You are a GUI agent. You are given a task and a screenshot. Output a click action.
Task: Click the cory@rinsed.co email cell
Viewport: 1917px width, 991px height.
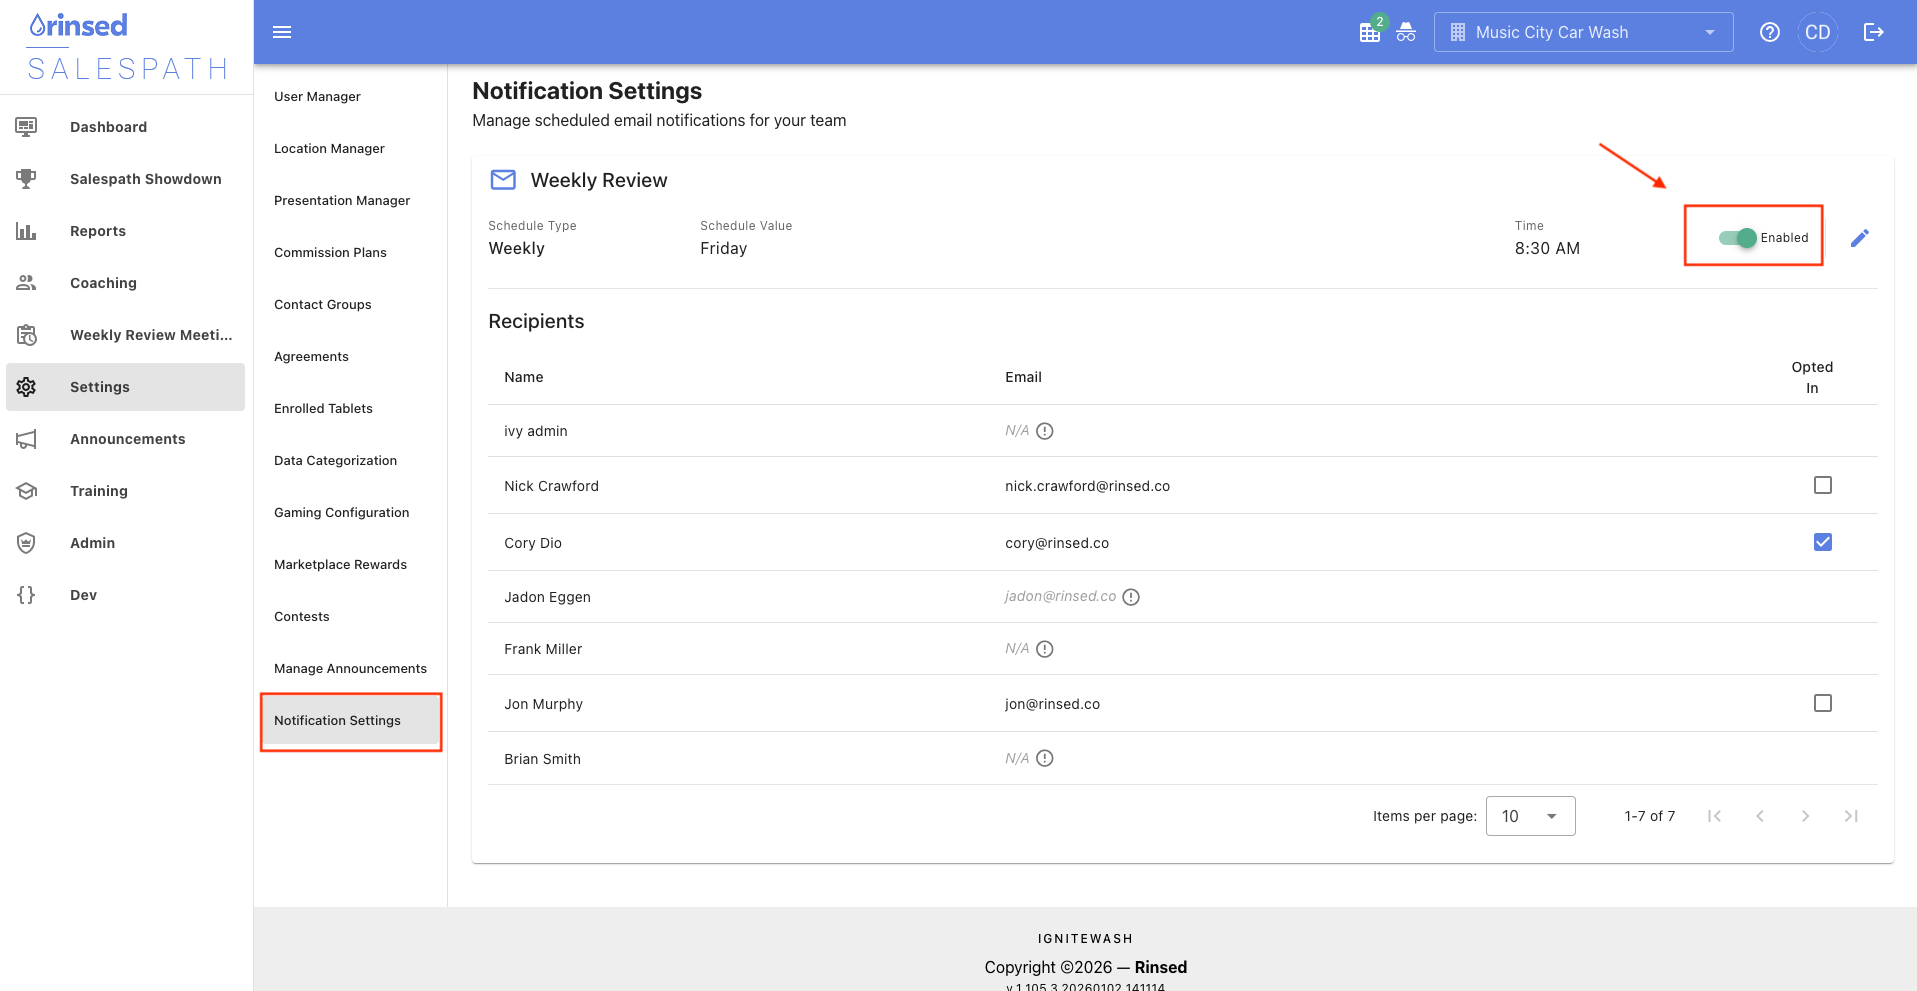pyautogui.click(x=1057, y=543)
